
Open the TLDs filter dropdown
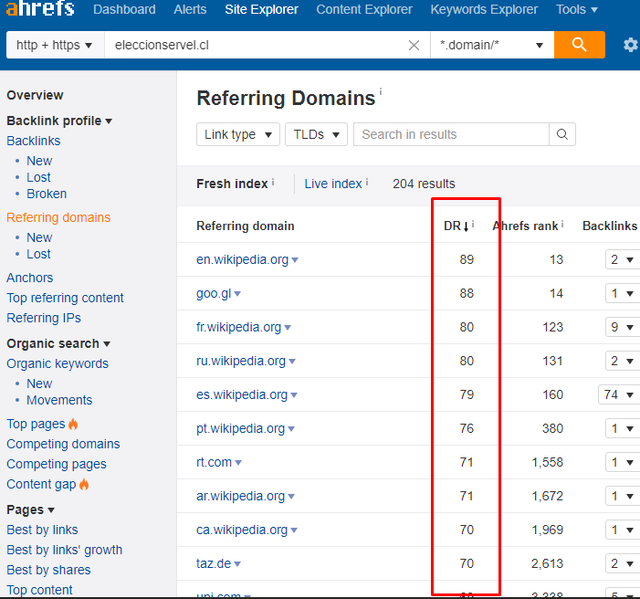coord(316,134)
